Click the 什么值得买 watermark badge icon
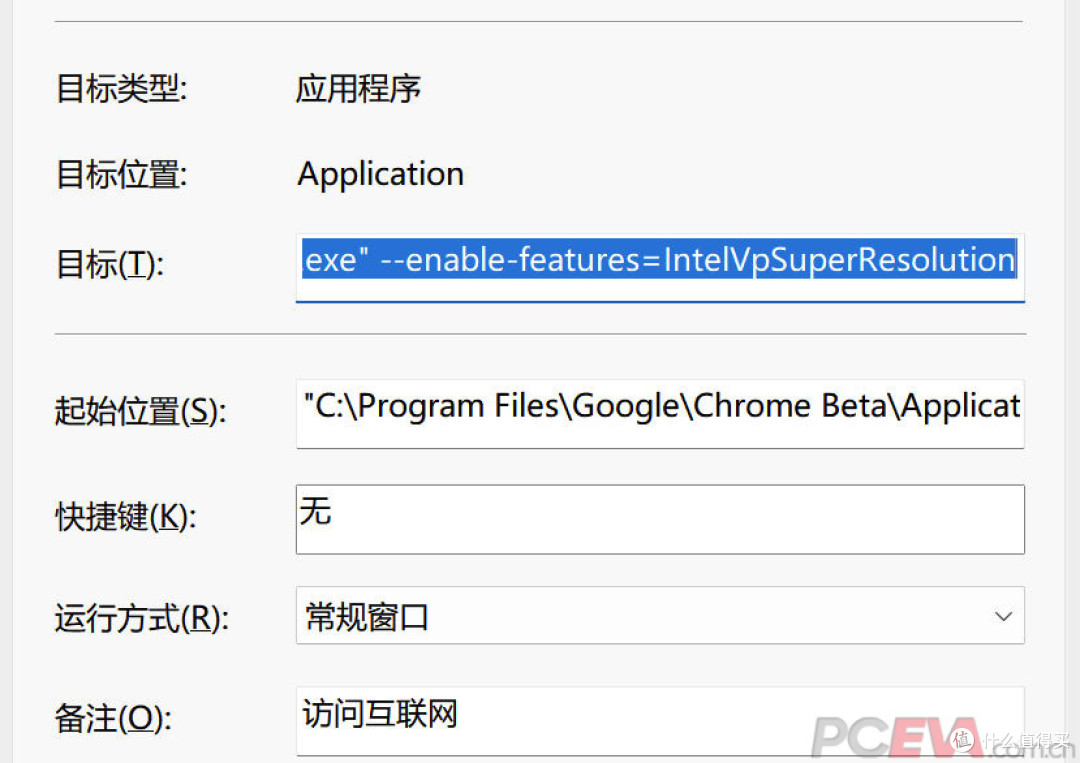Image resolution: width=1080 pixels, height=763 pixels. tap(964, 741)
